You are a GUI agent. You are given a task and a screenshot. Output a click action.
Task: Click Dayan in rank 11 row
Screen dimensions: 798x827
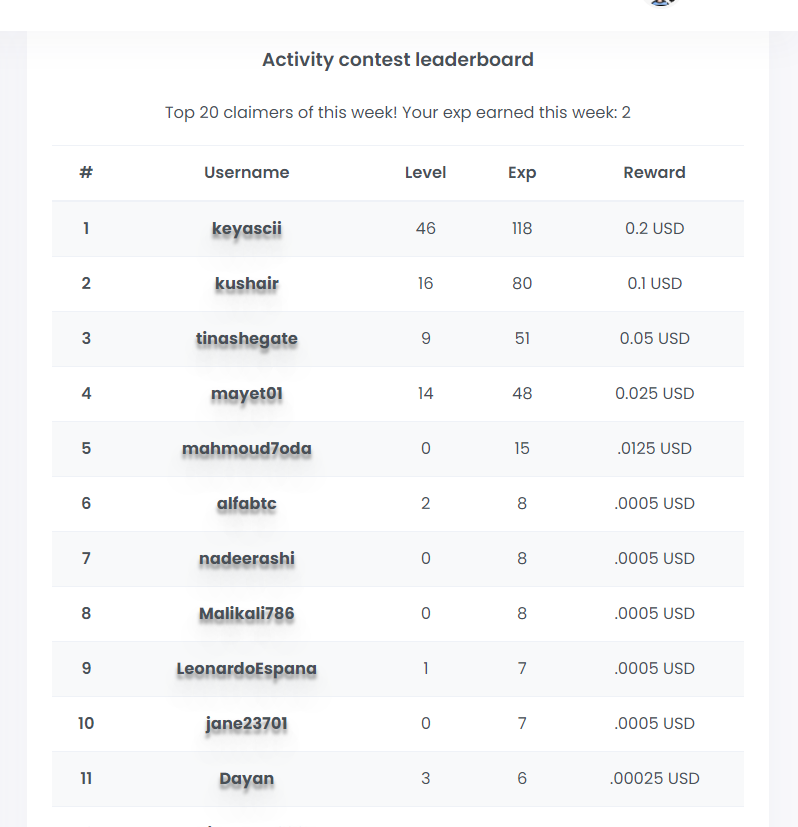pos(247,778)
